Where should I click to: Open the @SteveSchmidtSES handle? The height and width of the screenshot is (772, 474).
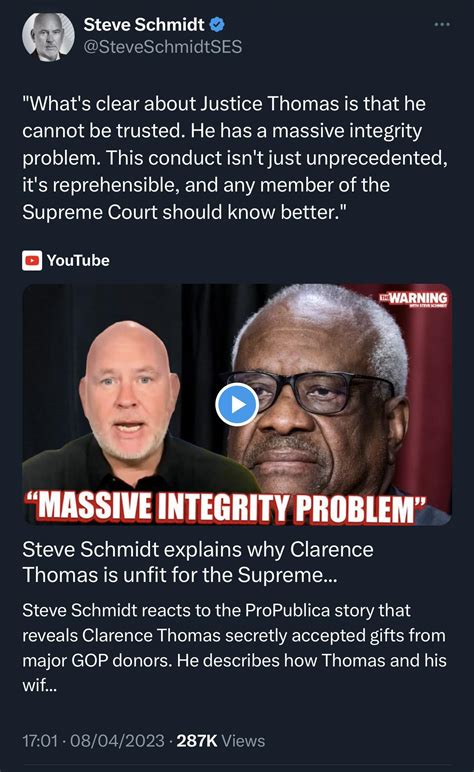pyautogui.click(x=162, y=47)
